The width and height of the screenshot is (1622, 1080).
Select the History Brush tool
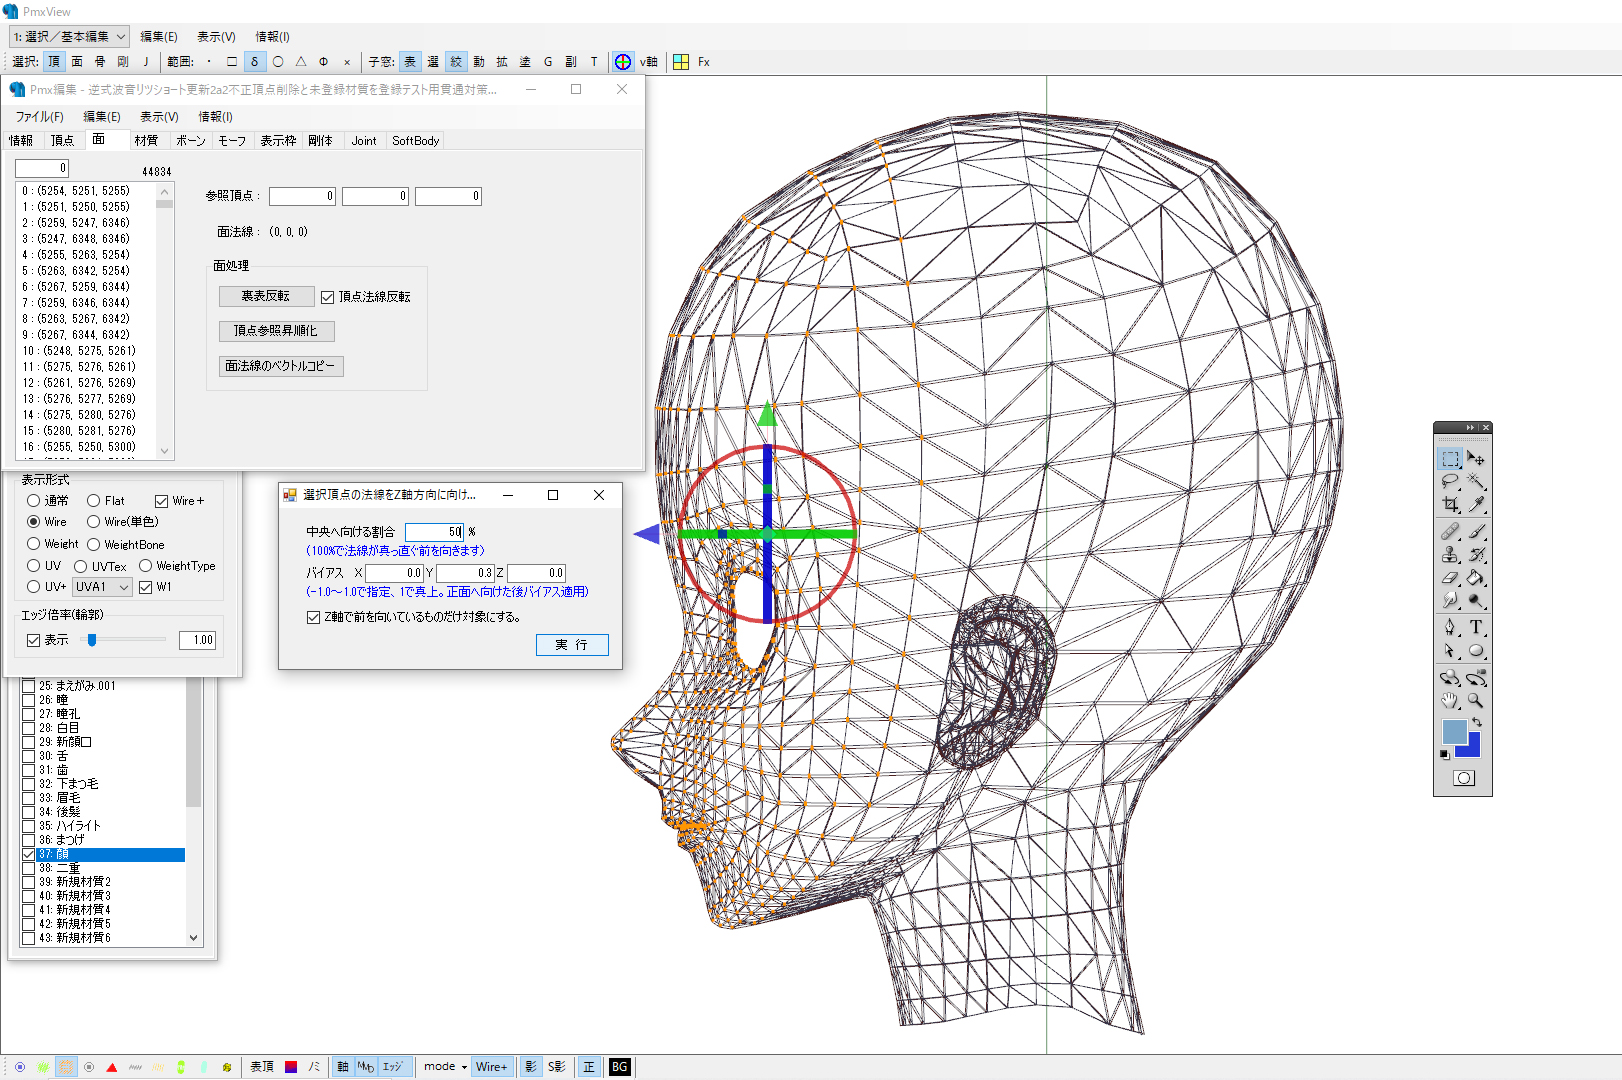click(x=1476, y=555)
